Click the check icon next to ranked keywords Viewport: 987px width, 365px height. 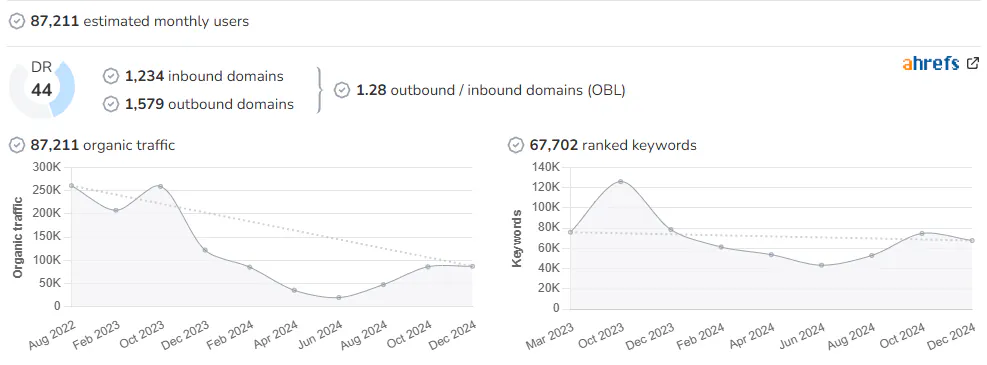pos(516,145)
